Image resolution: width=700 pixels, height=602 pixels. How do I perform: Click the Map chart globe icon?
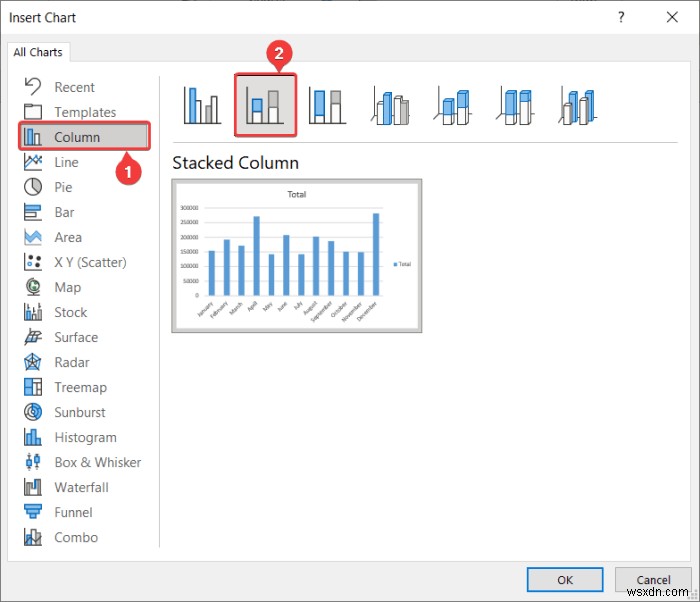point(33,287)
